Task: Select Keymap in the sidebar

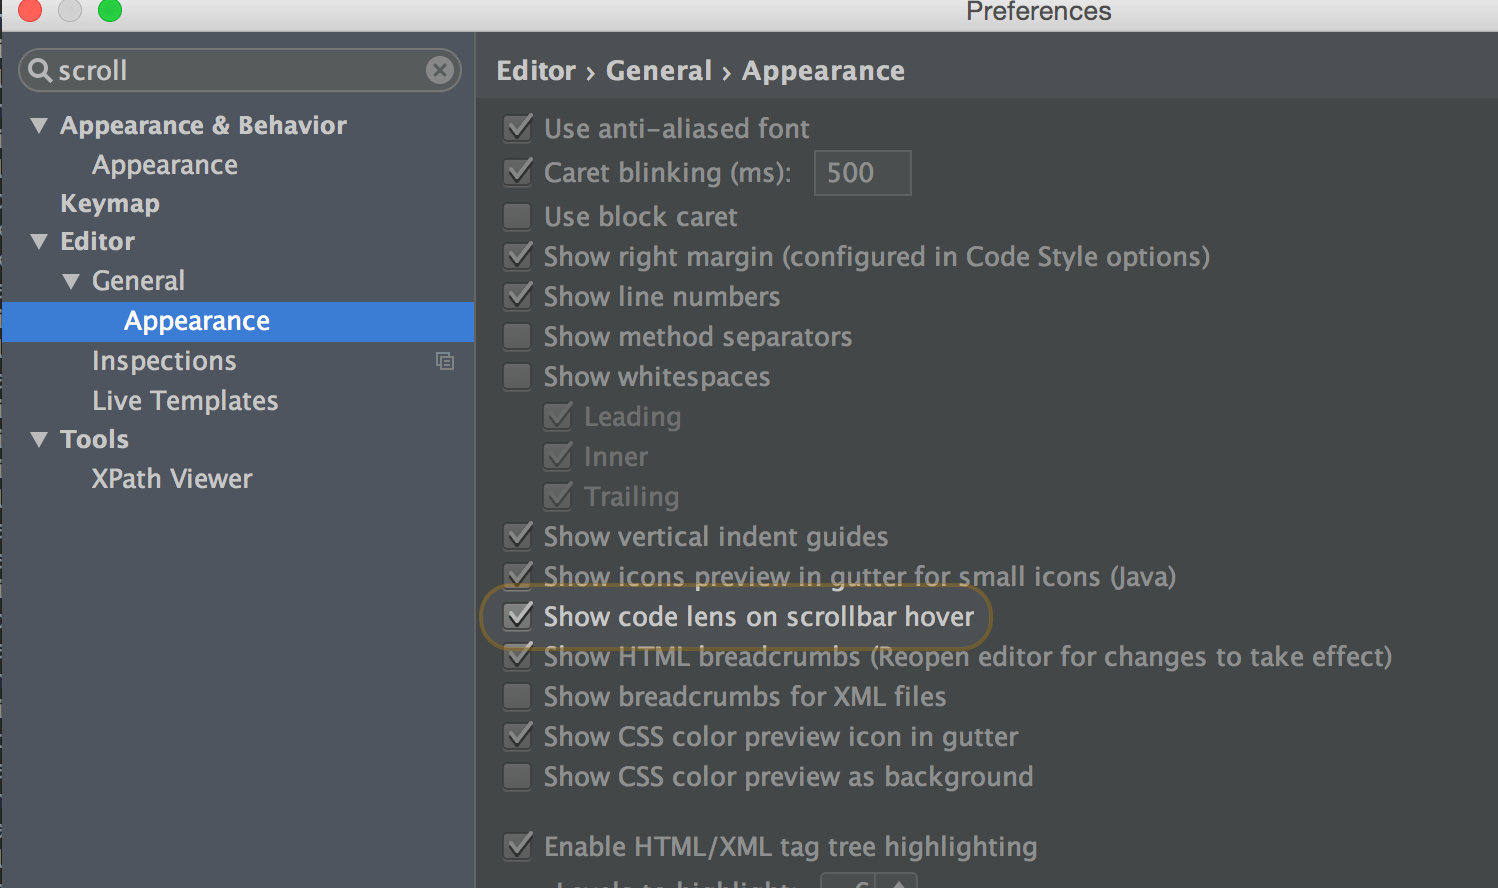Action: [x=110, y=203]
